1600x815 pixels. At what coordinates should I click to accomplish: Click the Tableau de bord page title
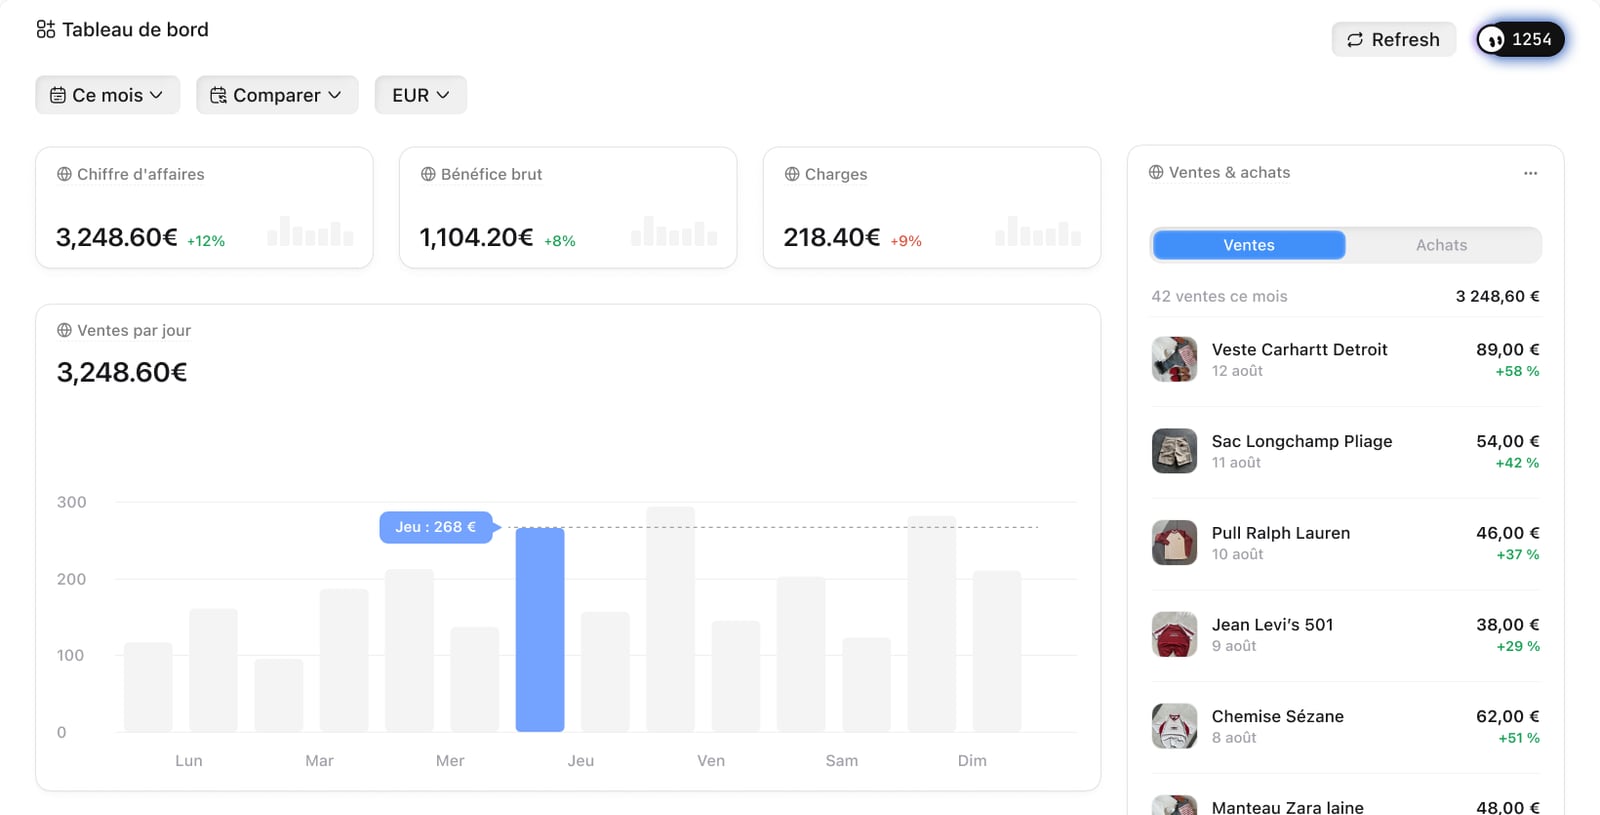click(x=136, y=30)
